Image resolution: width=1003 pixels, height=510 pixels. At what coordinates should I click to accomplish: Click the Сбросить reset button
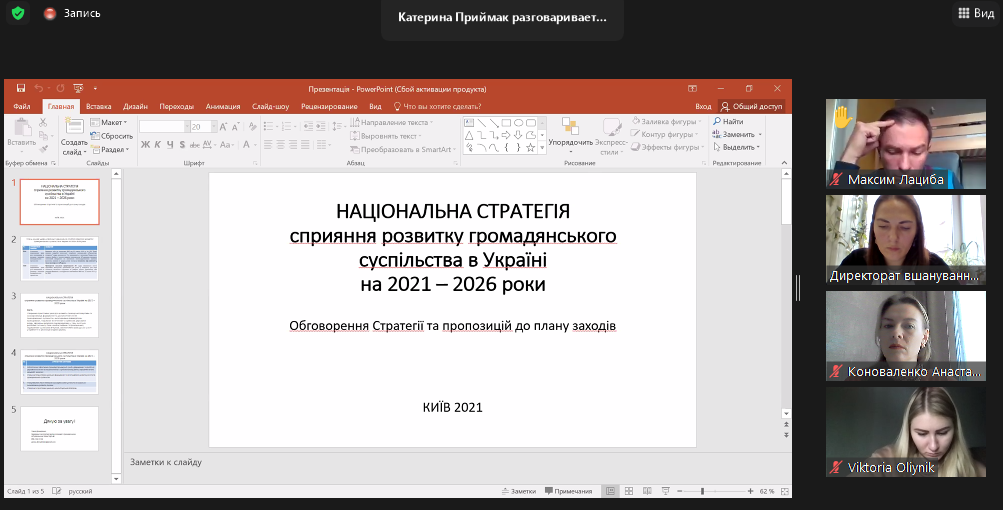click(x=115, y=136)
